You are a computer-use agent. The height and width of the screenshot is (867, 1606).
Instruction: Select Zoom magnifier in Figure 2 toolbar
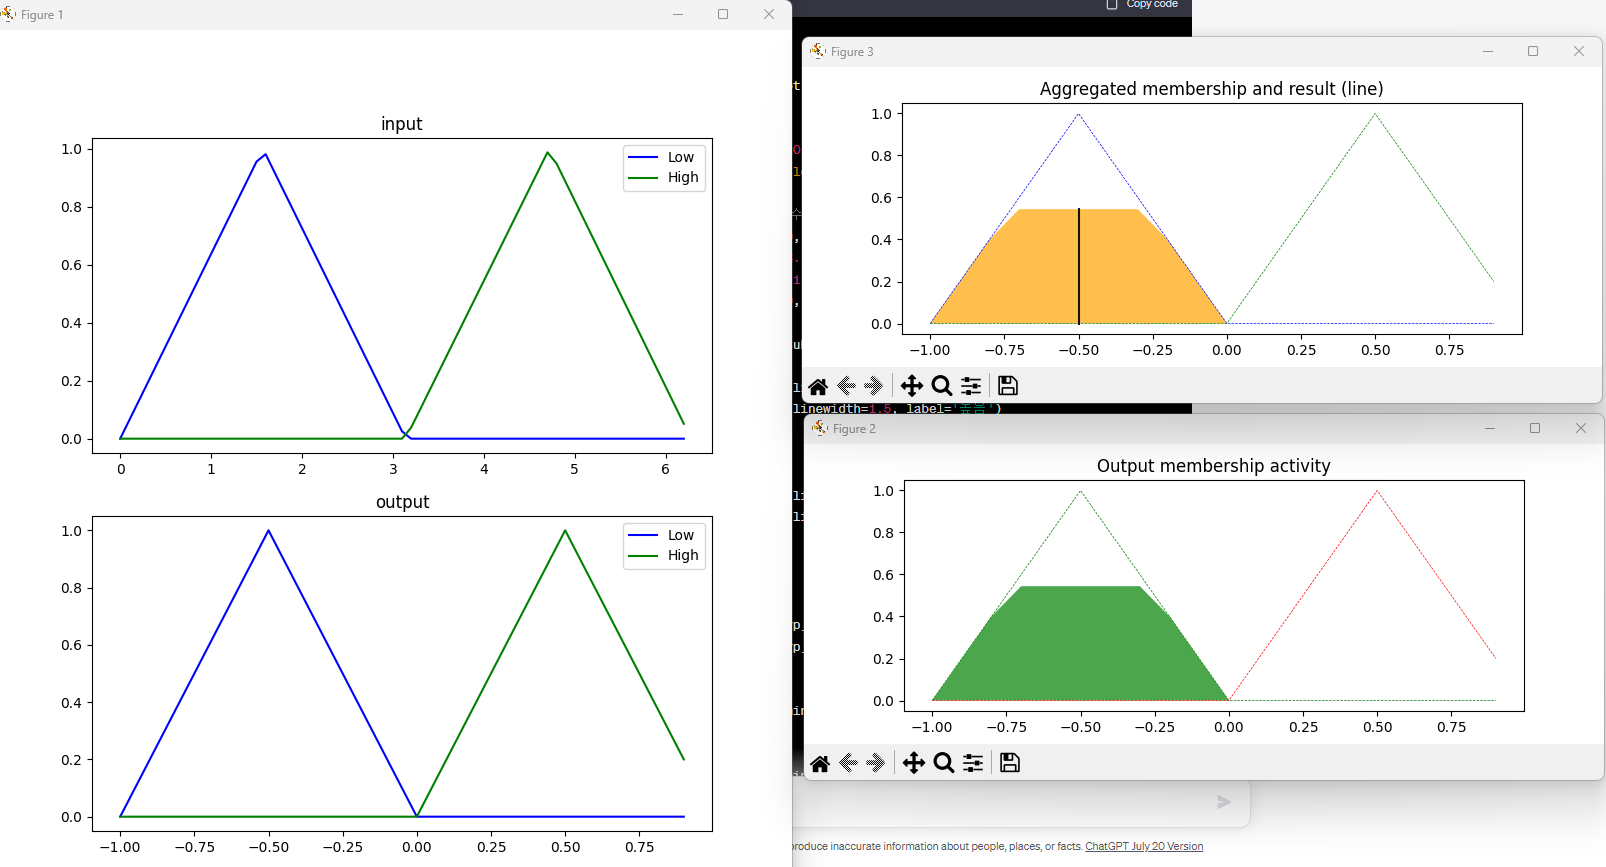[944, 763]
